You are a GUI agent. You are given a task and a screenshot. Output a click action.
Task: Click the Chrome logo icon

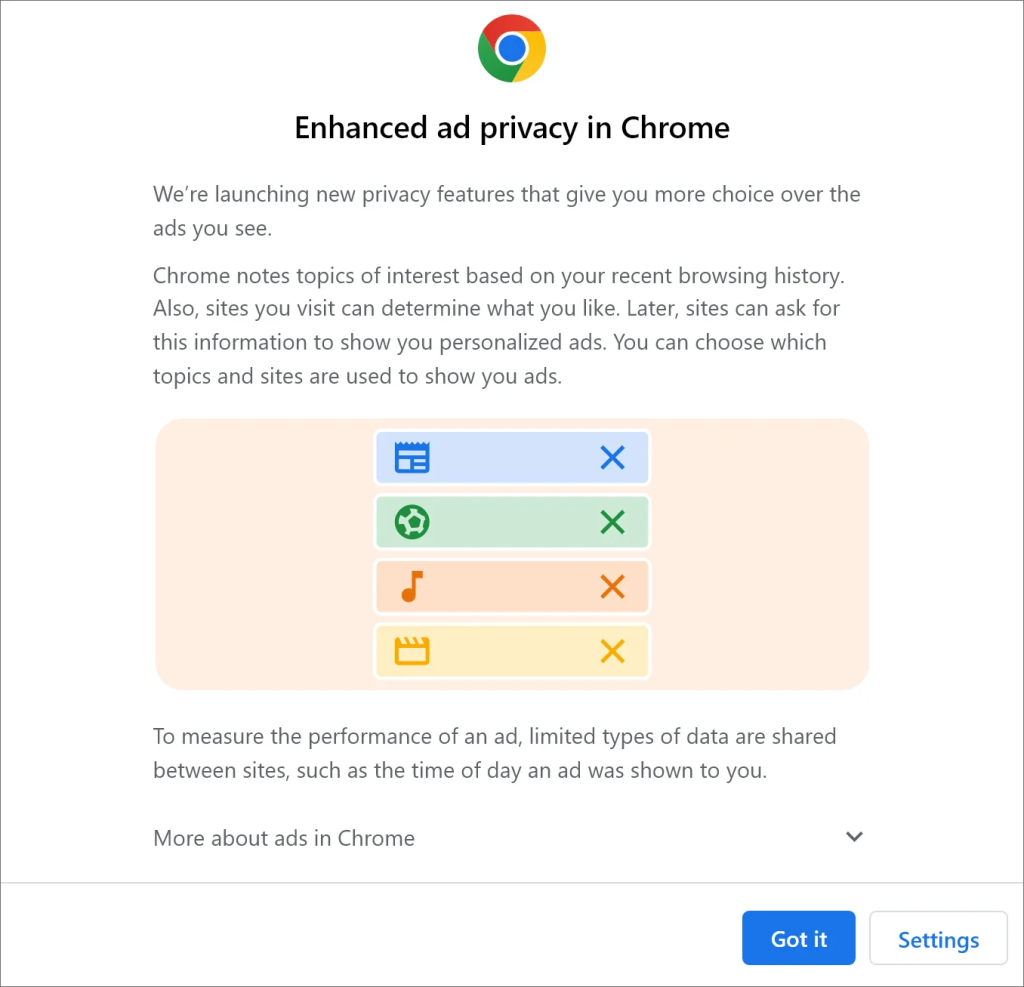[511, 47]
